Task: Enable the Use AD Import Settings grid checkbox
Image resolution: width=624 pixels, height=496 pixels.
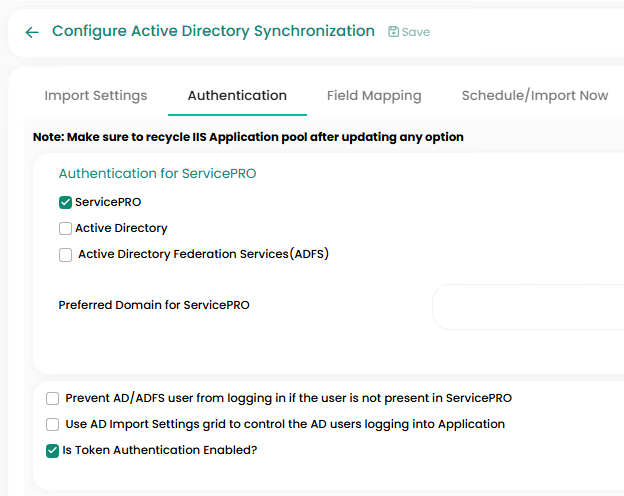Action: point(53,425)
